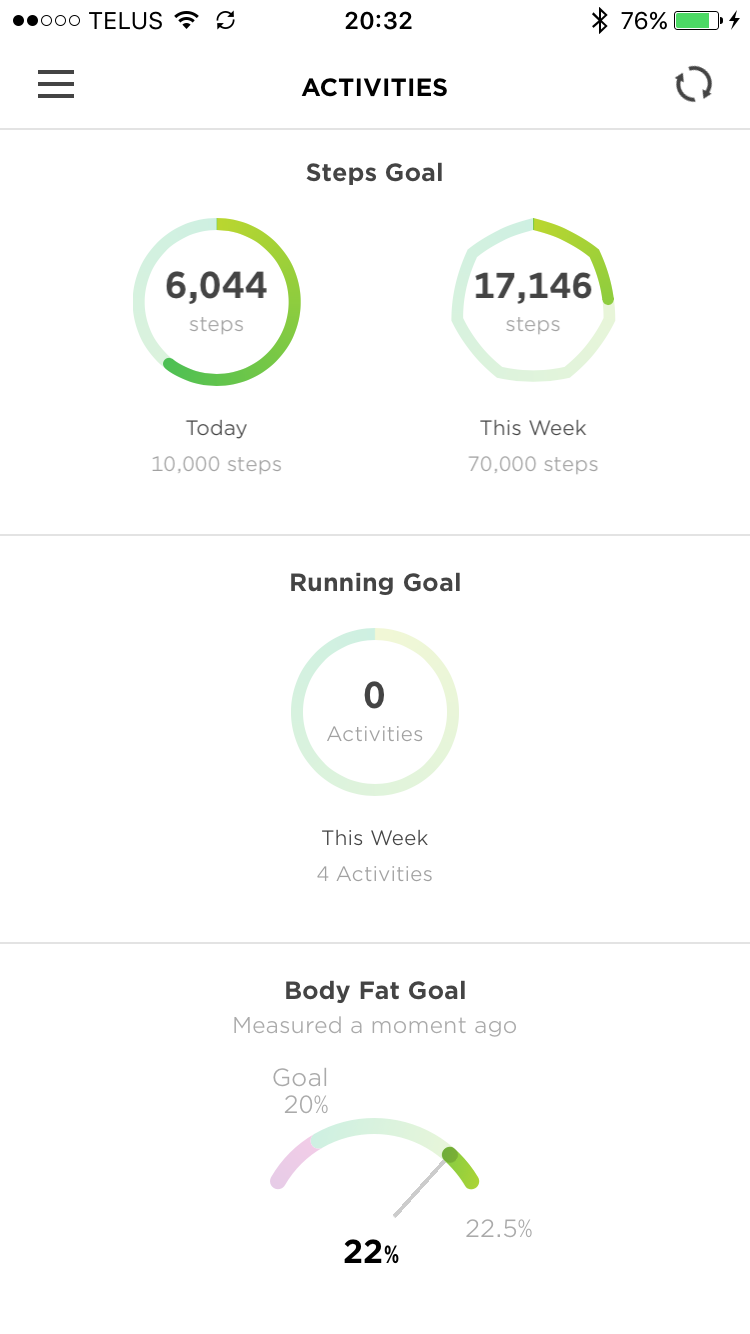Open today's 6,044 steps ring
Viewport: 750px width, 1334px height.
[x=216, y=301]
